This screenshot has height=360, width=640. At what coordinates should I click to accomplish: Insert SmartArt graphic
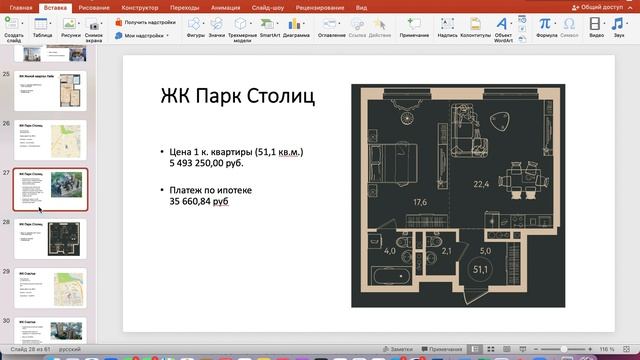267,24
